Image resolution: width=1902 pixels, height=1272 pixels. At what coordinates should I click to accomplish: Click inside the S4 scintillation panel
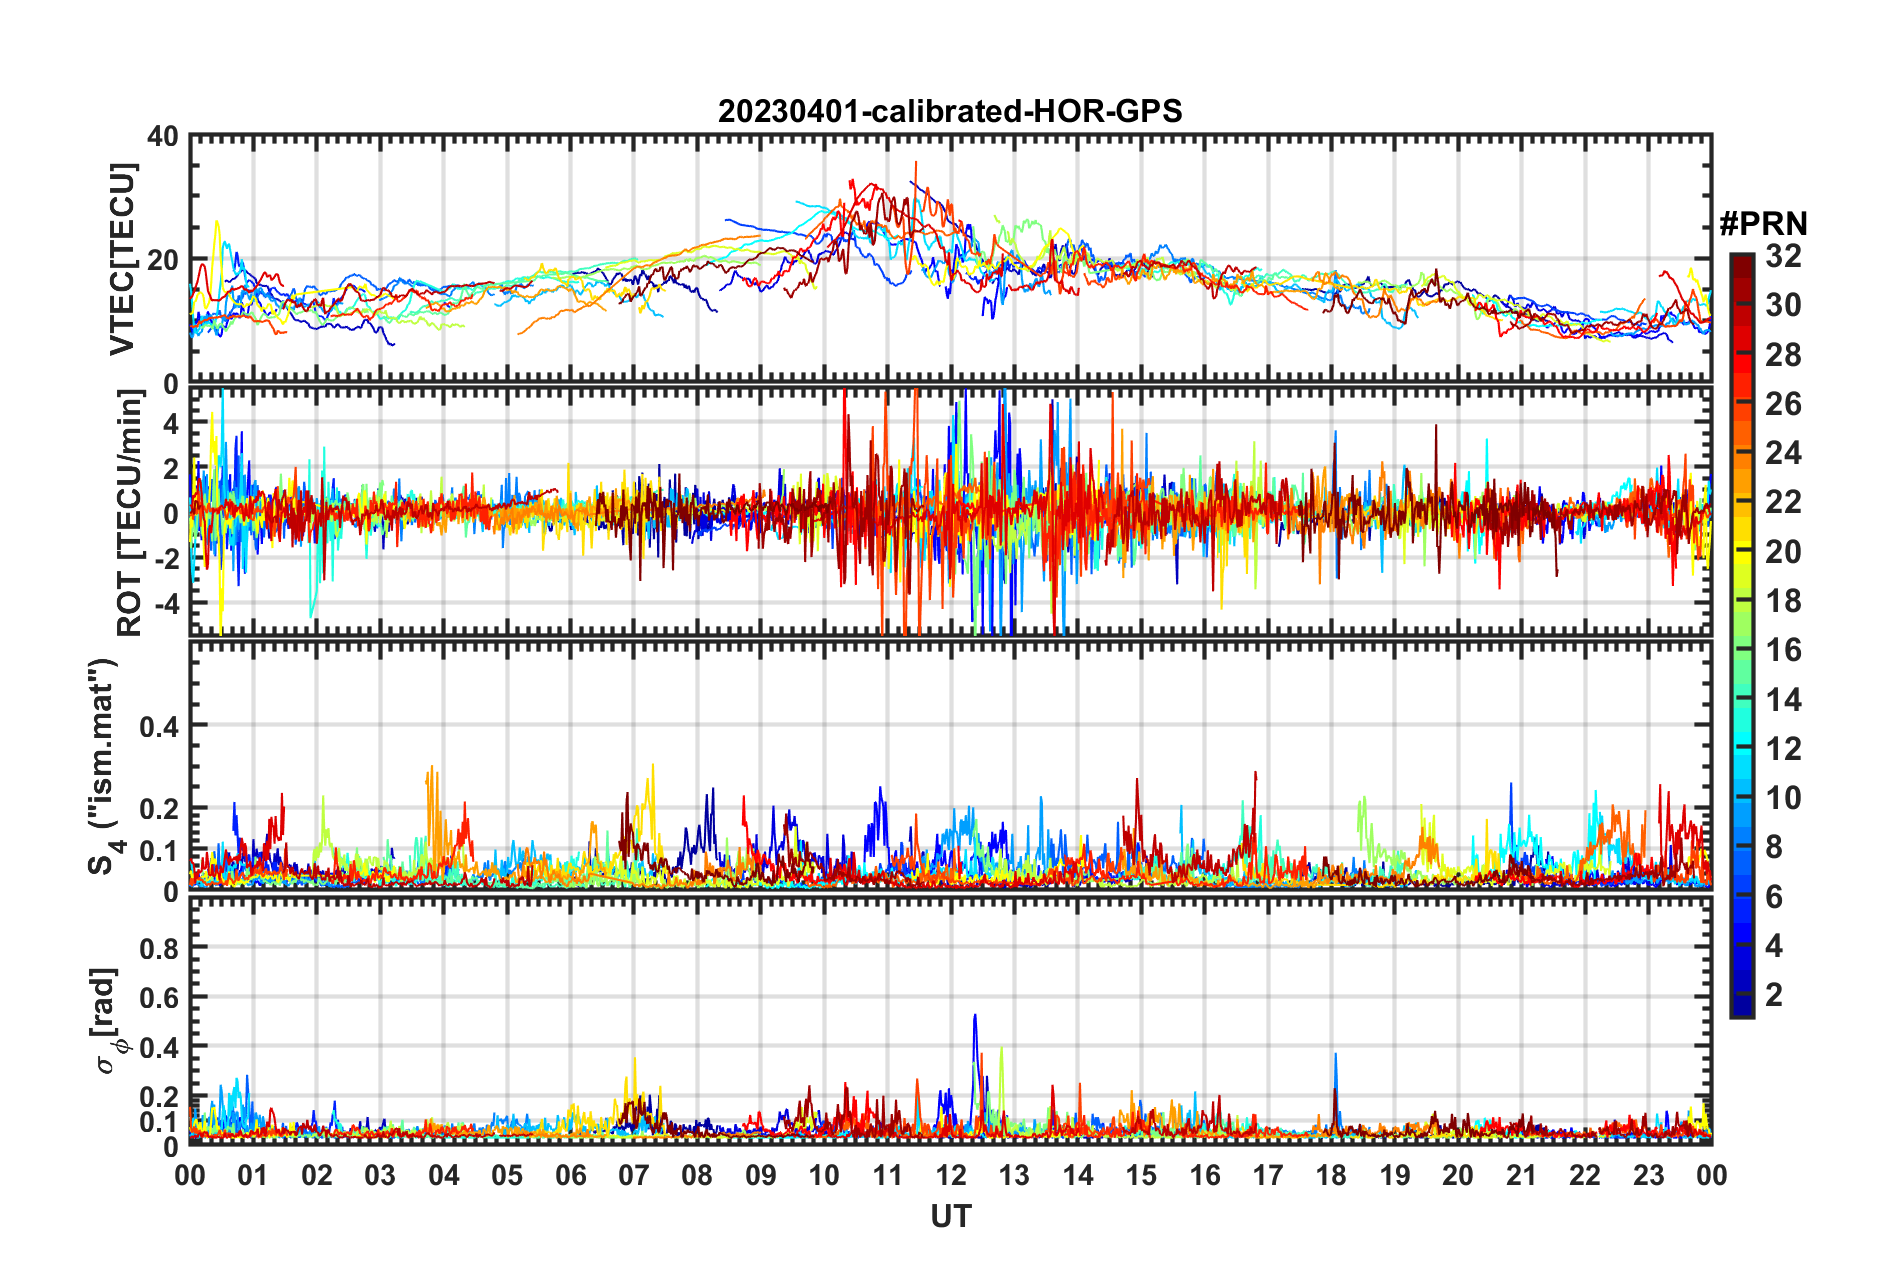[x=951, y=765]
